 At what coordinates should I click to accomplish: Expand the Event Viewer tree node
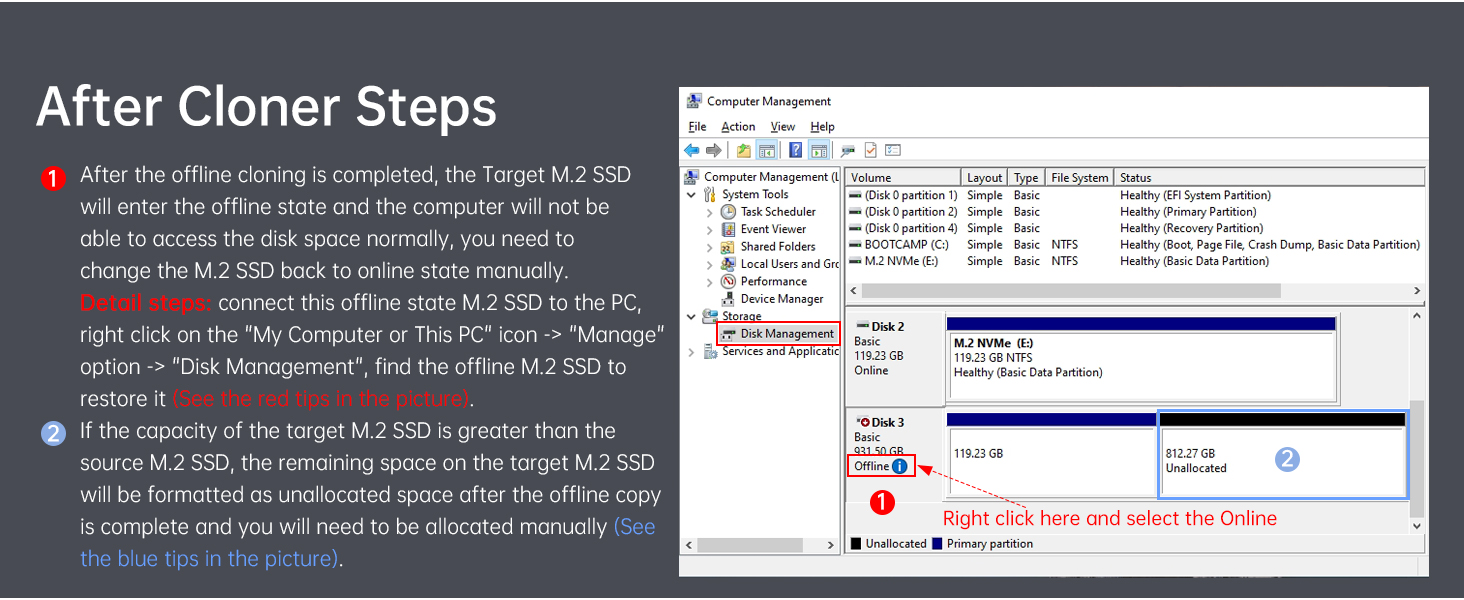pyautogui.click(x=709, y=229)
